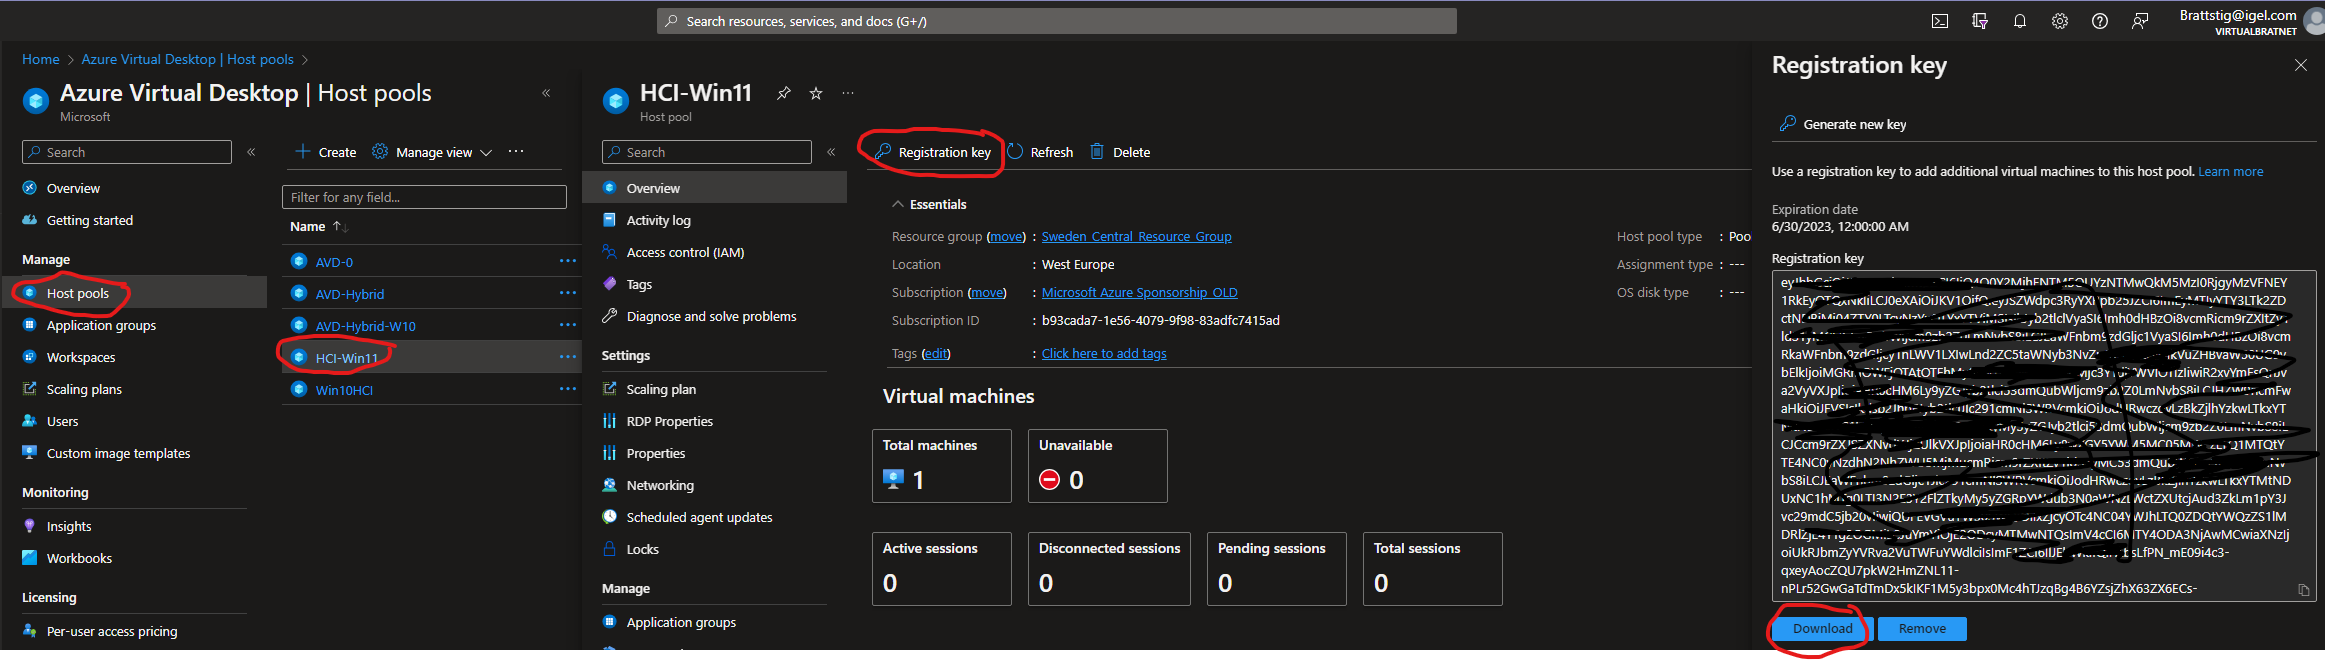Open more commands ellipsis next to Manage view
This screenshot has width=2325, height=660.
[x=516, y=152]
